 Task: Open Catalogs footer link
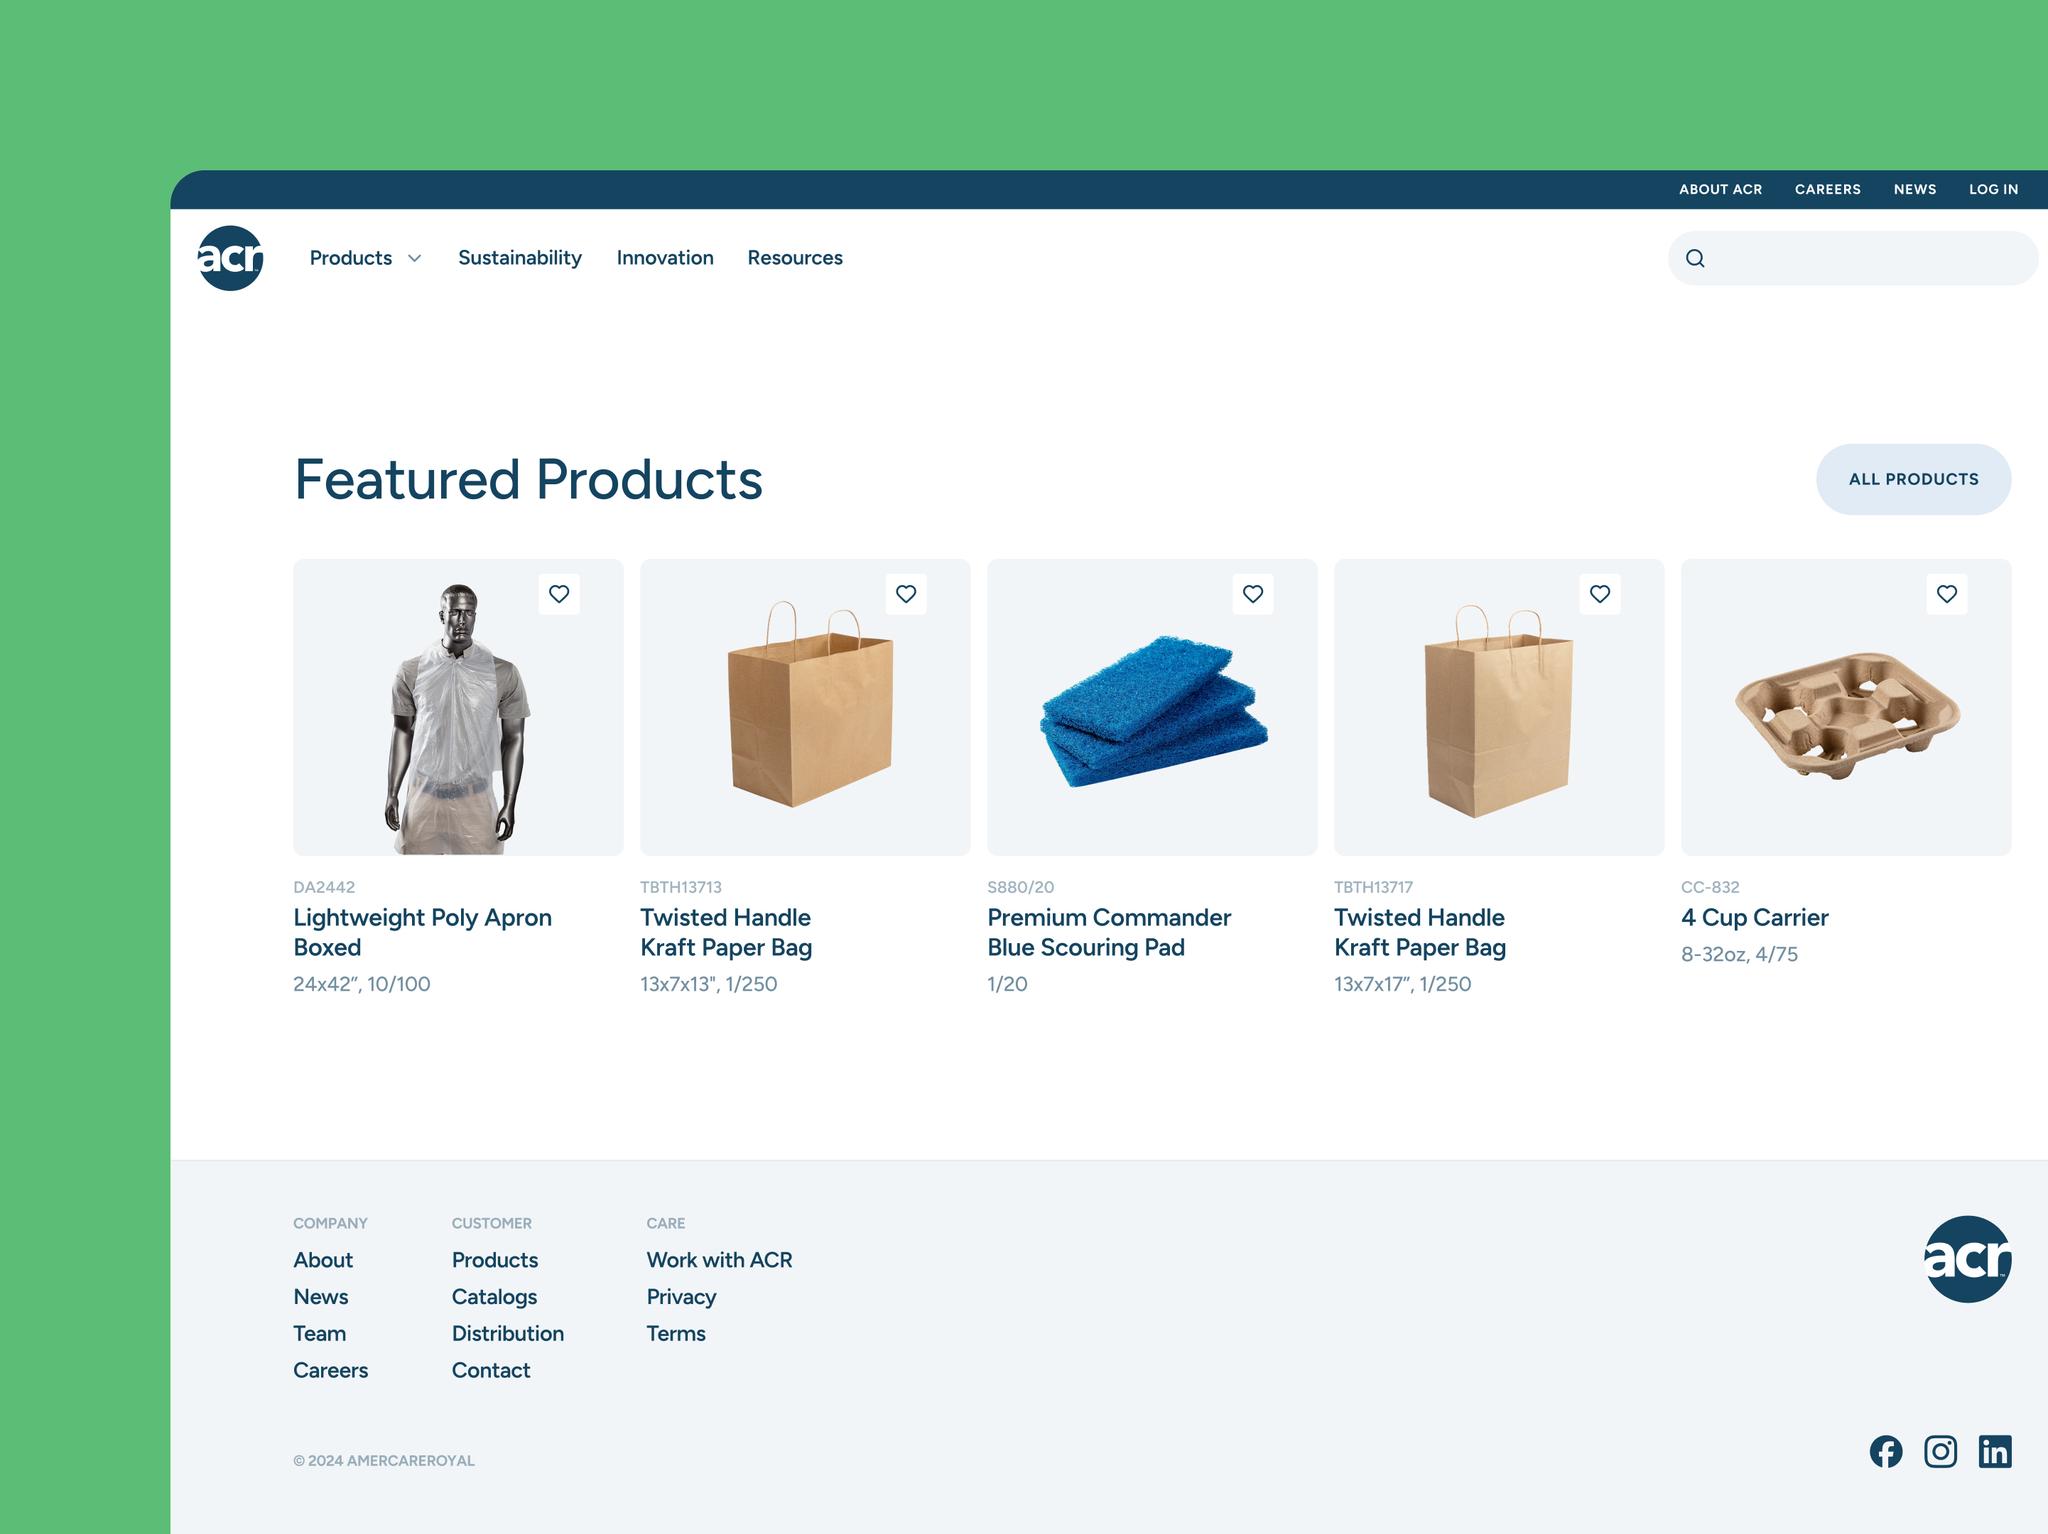click(x=494, y=1297)
